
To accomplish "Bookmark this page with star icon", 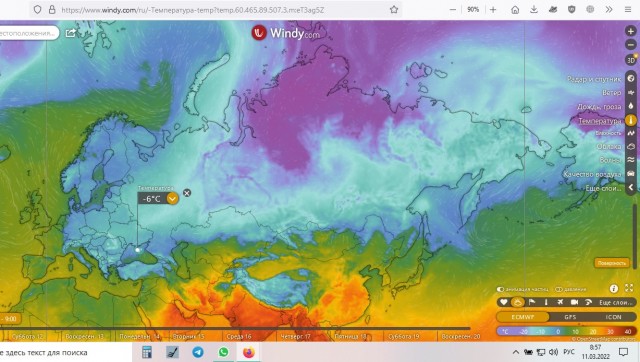I will 394,9.
